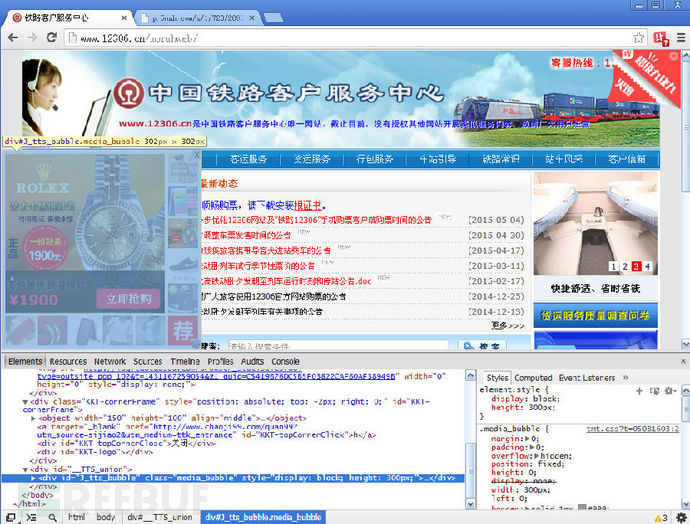Click the page scrollbar down arrow

point(685,344)
